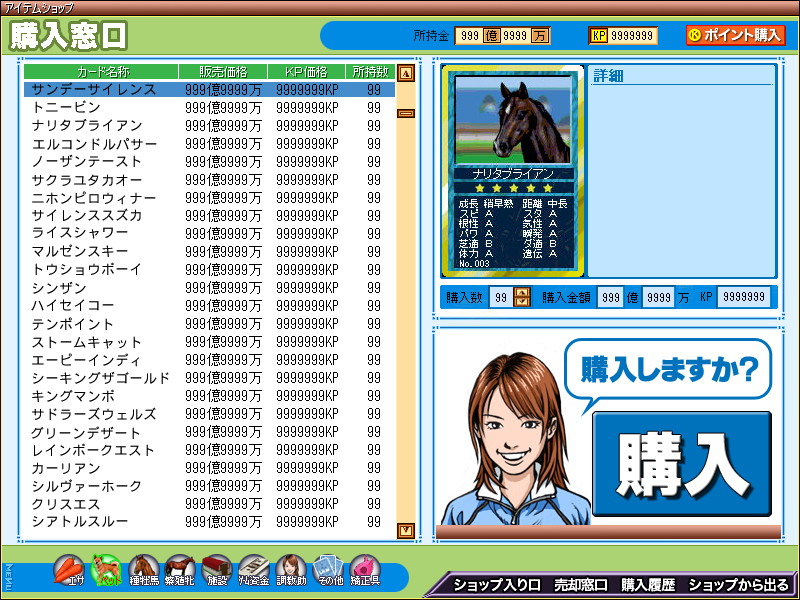
Task: Open the 繁殖牝 broodmare category
Action: 180,571
